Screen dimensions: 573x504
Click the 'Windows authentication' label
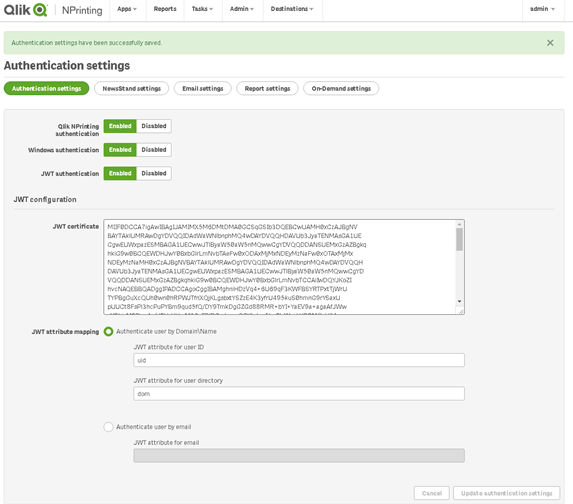(64, 150)
